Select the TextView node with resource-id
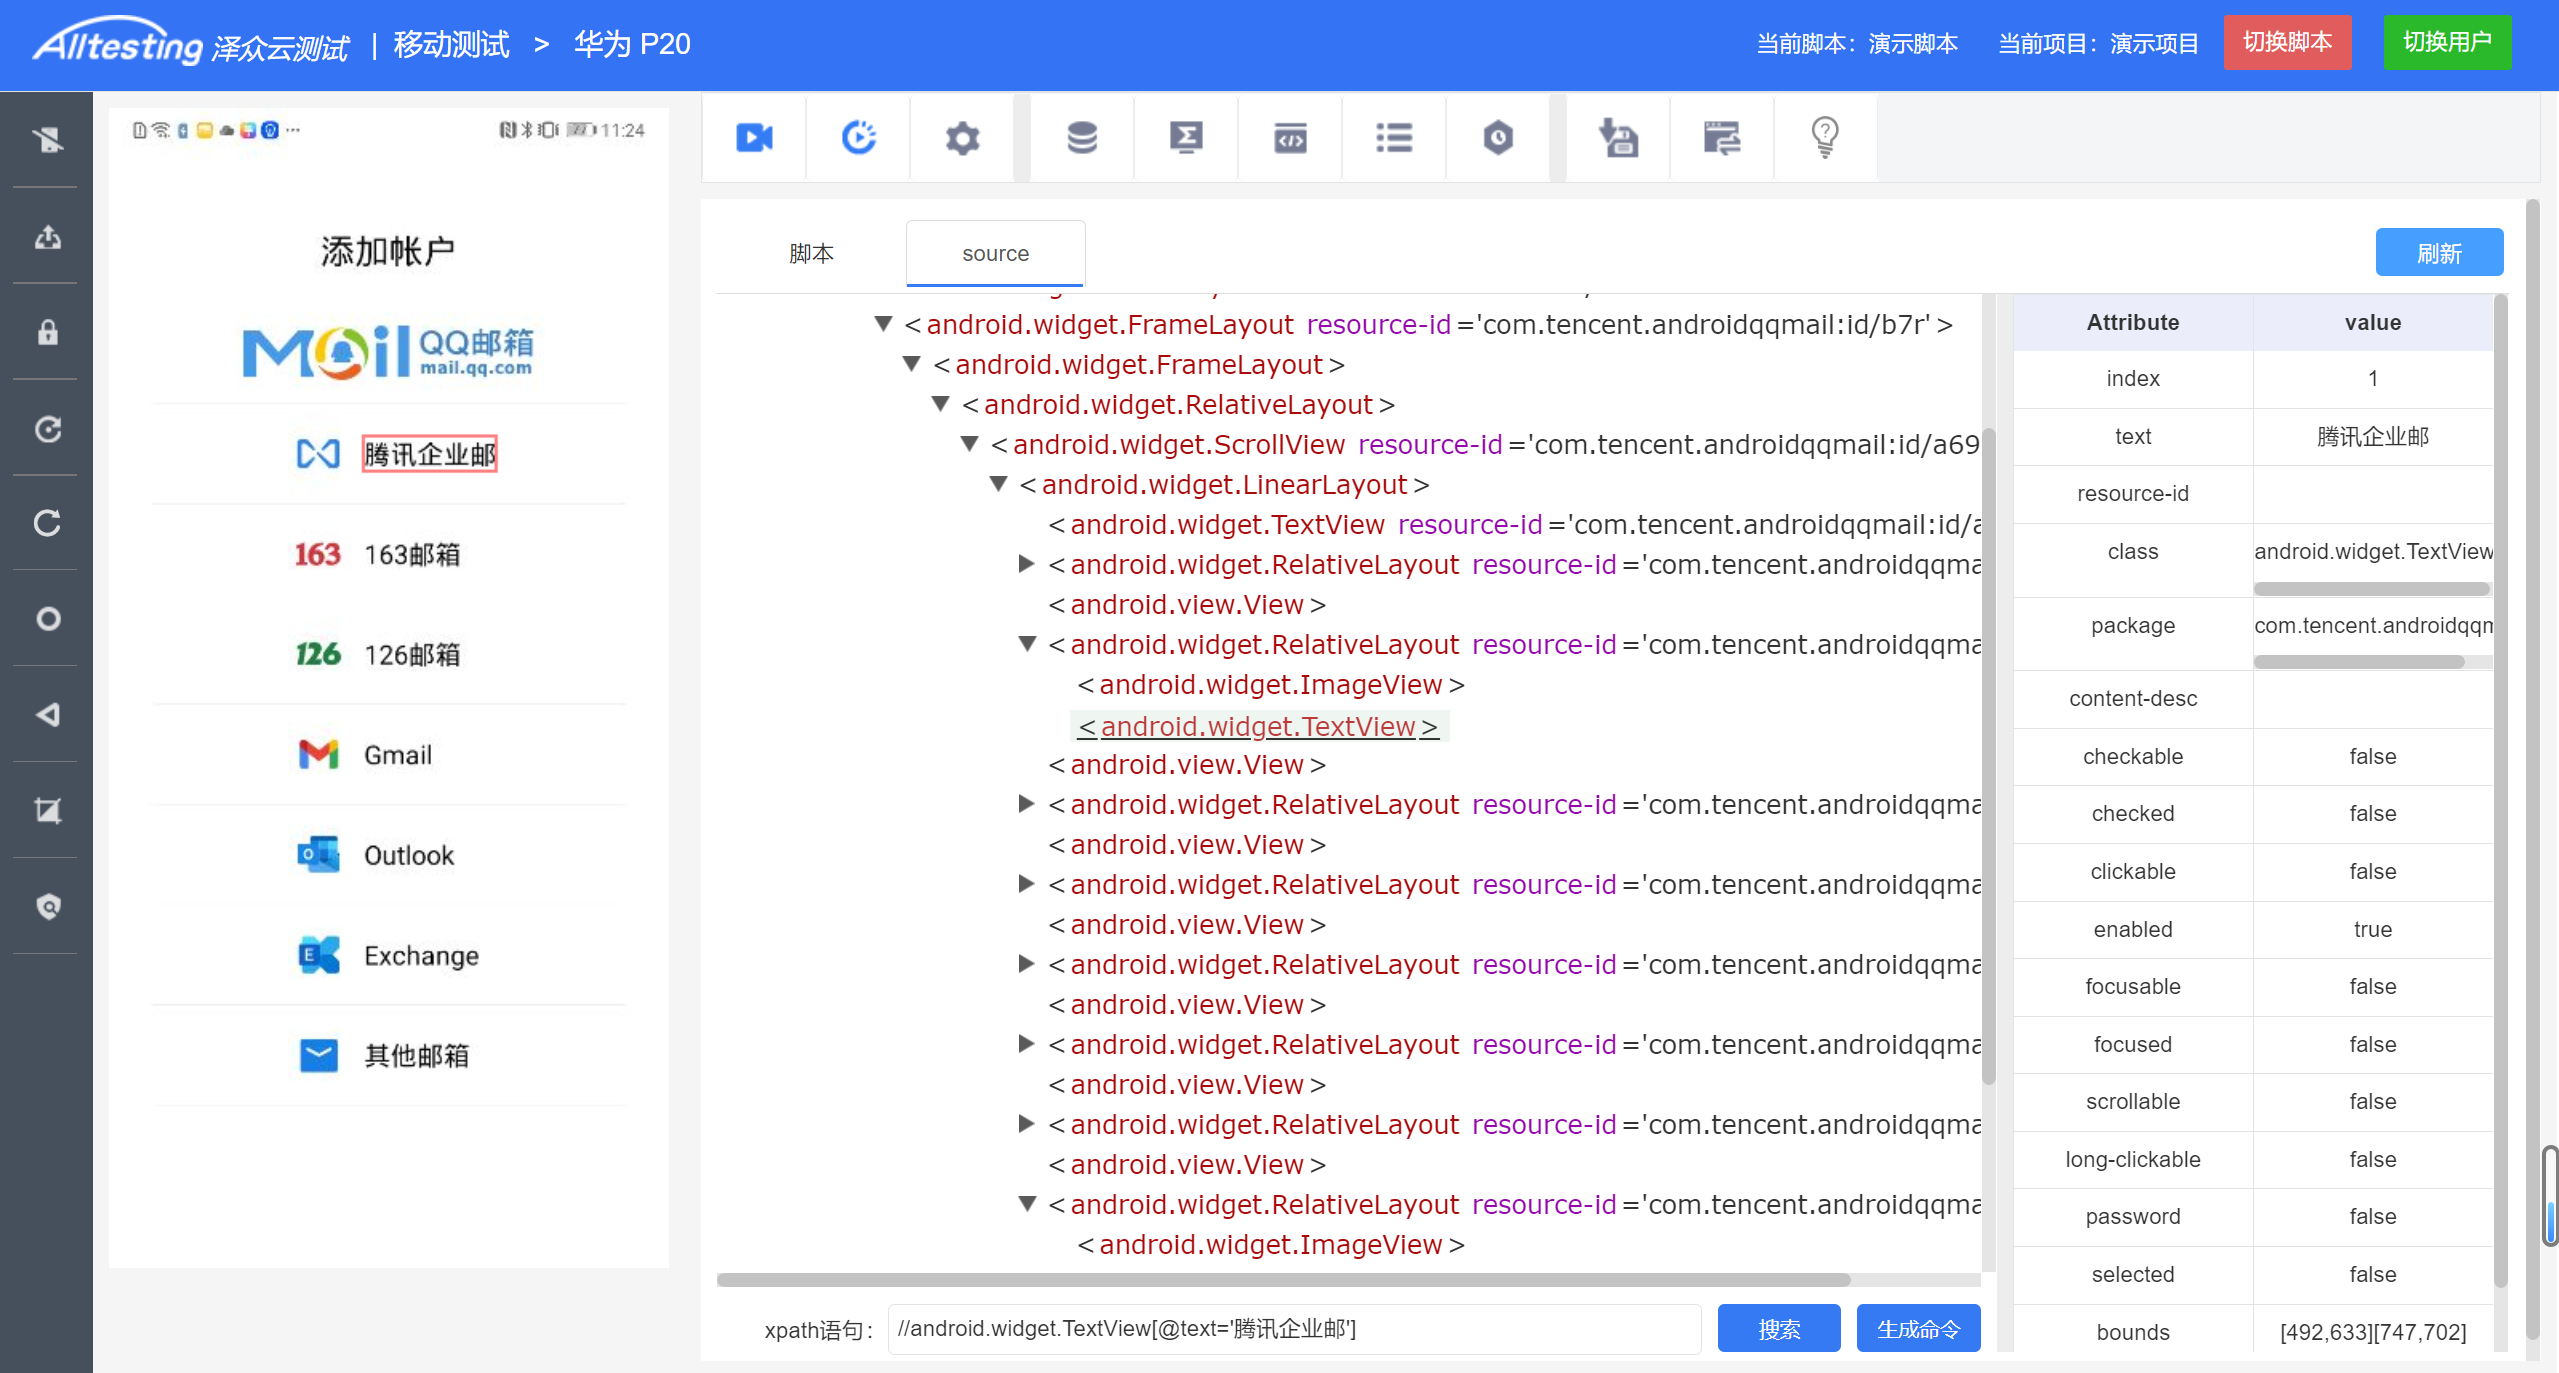 coord(1514,524)
